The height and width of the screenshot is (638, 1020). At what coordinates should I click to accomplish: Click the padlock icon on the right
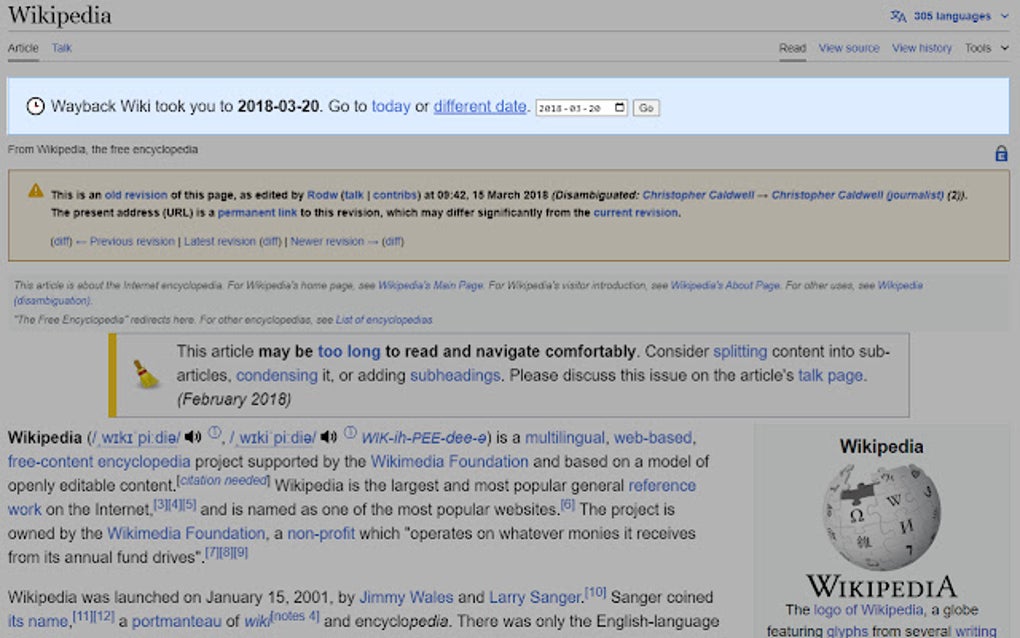pyautogui.click(x=1001, y=153)
